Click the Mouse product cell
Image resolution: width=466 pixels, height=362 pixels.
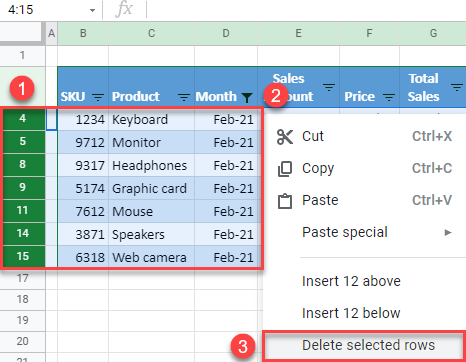click(152, 211)
